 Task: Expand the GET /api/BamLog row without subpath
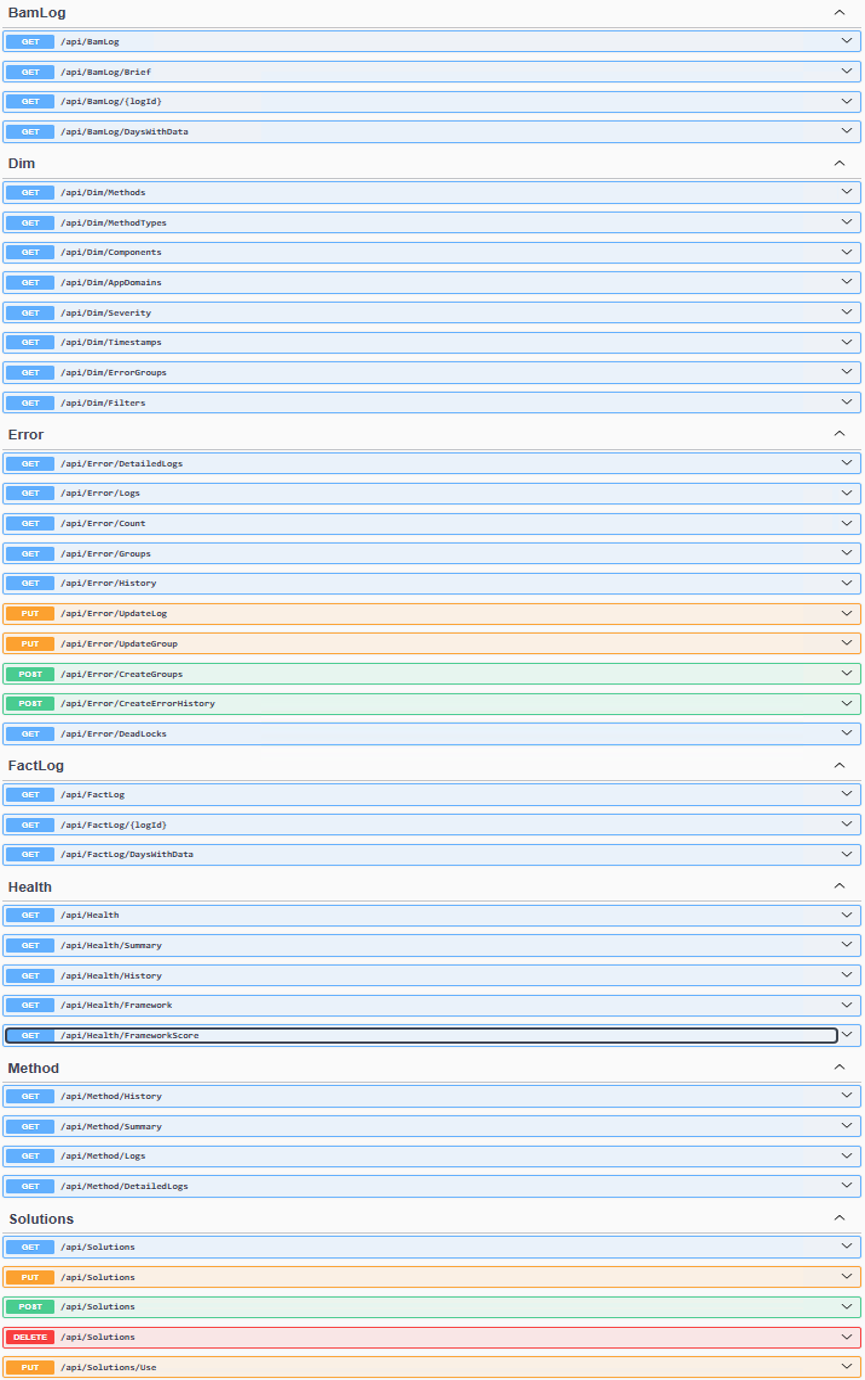tap(432, 42)
